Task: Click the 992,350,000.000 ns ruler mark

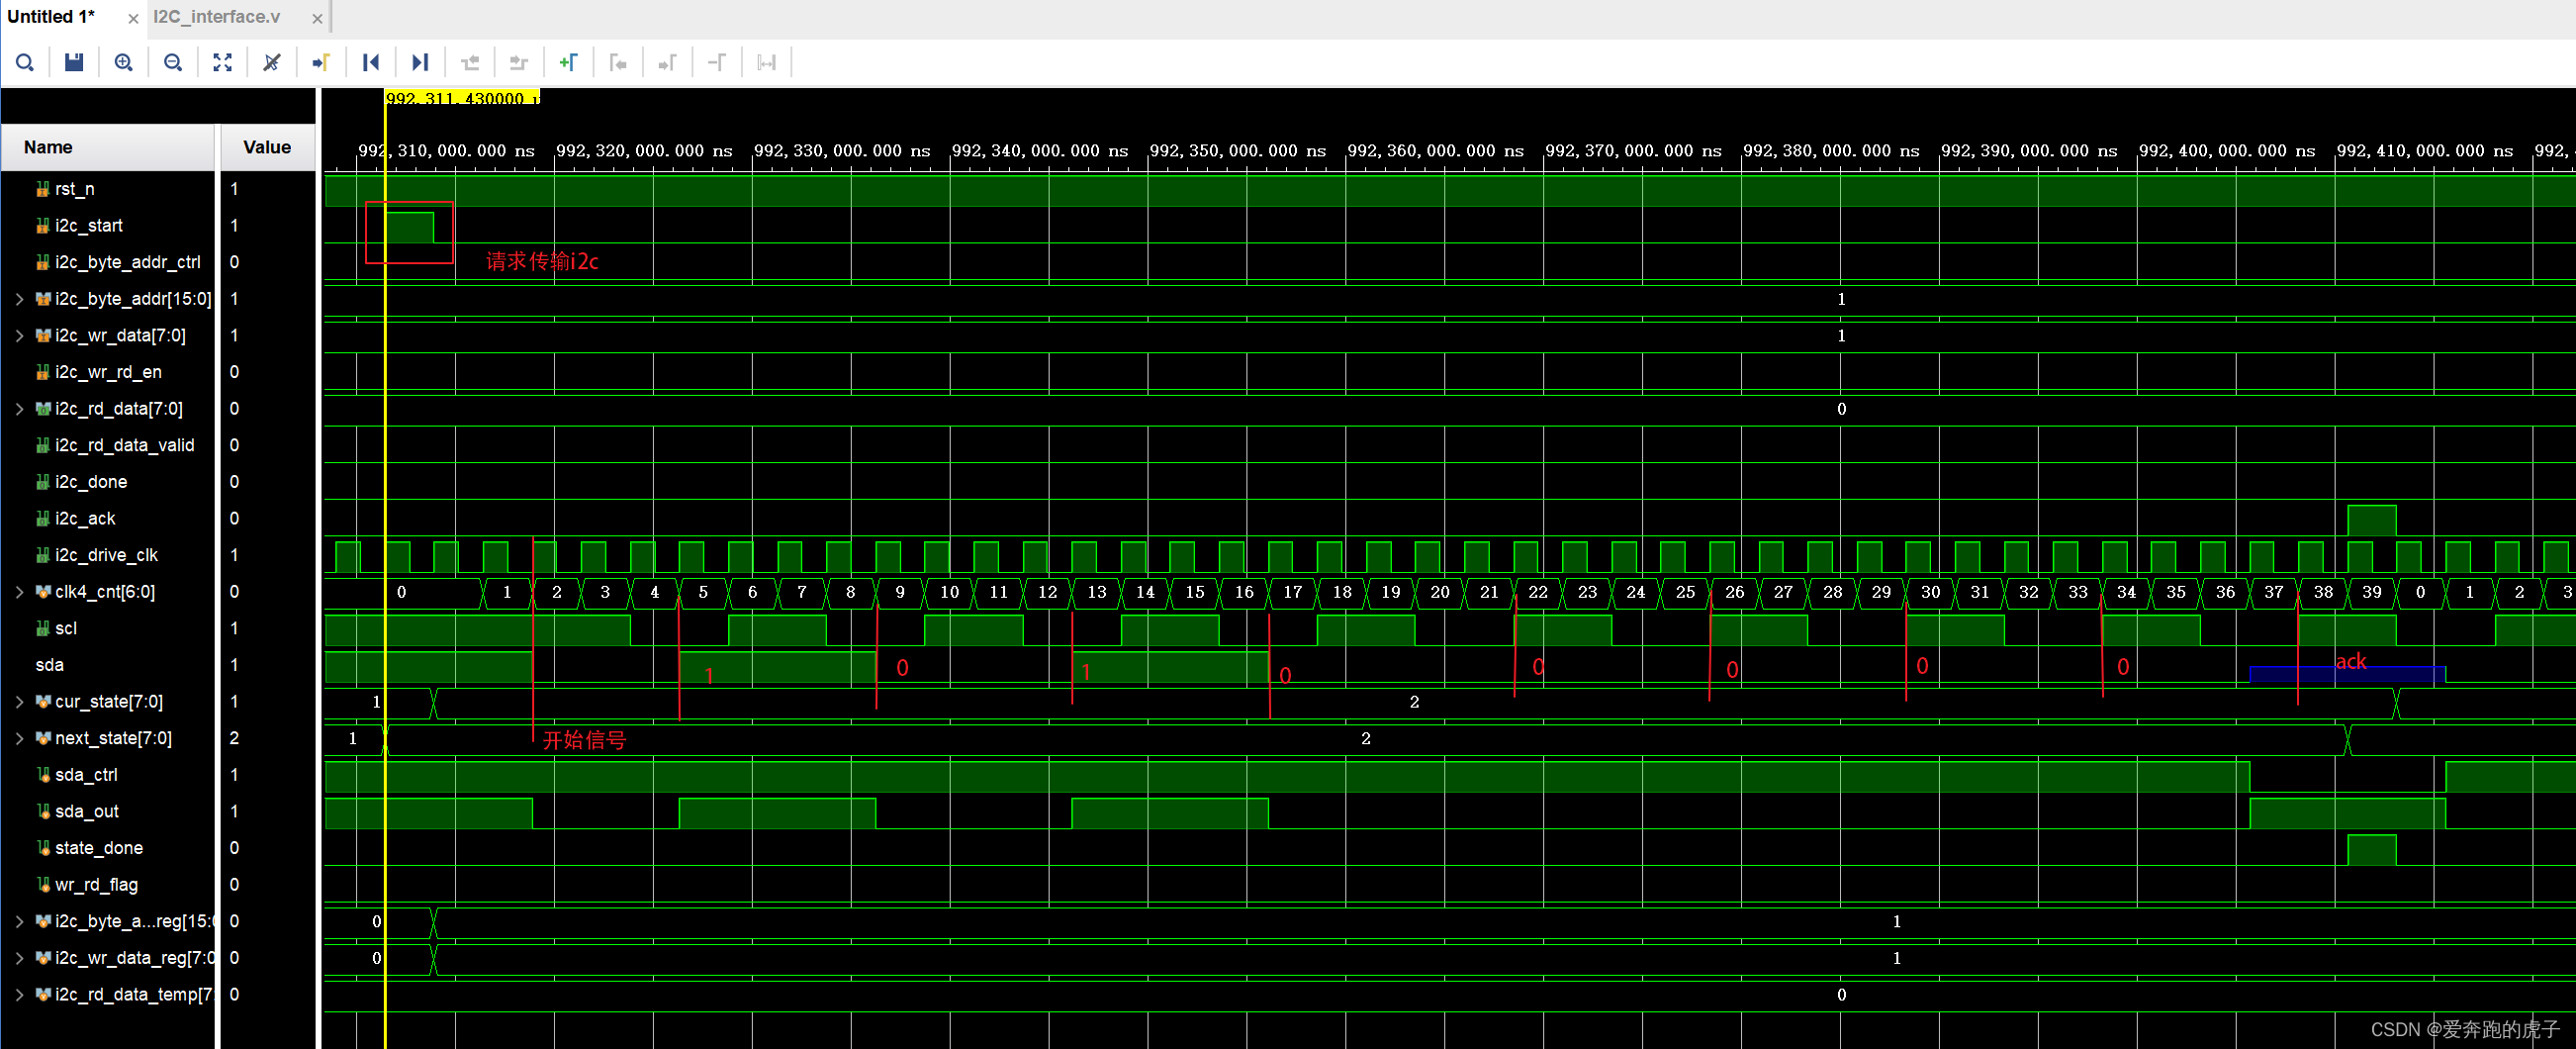Action: [x=1237, y=151]
